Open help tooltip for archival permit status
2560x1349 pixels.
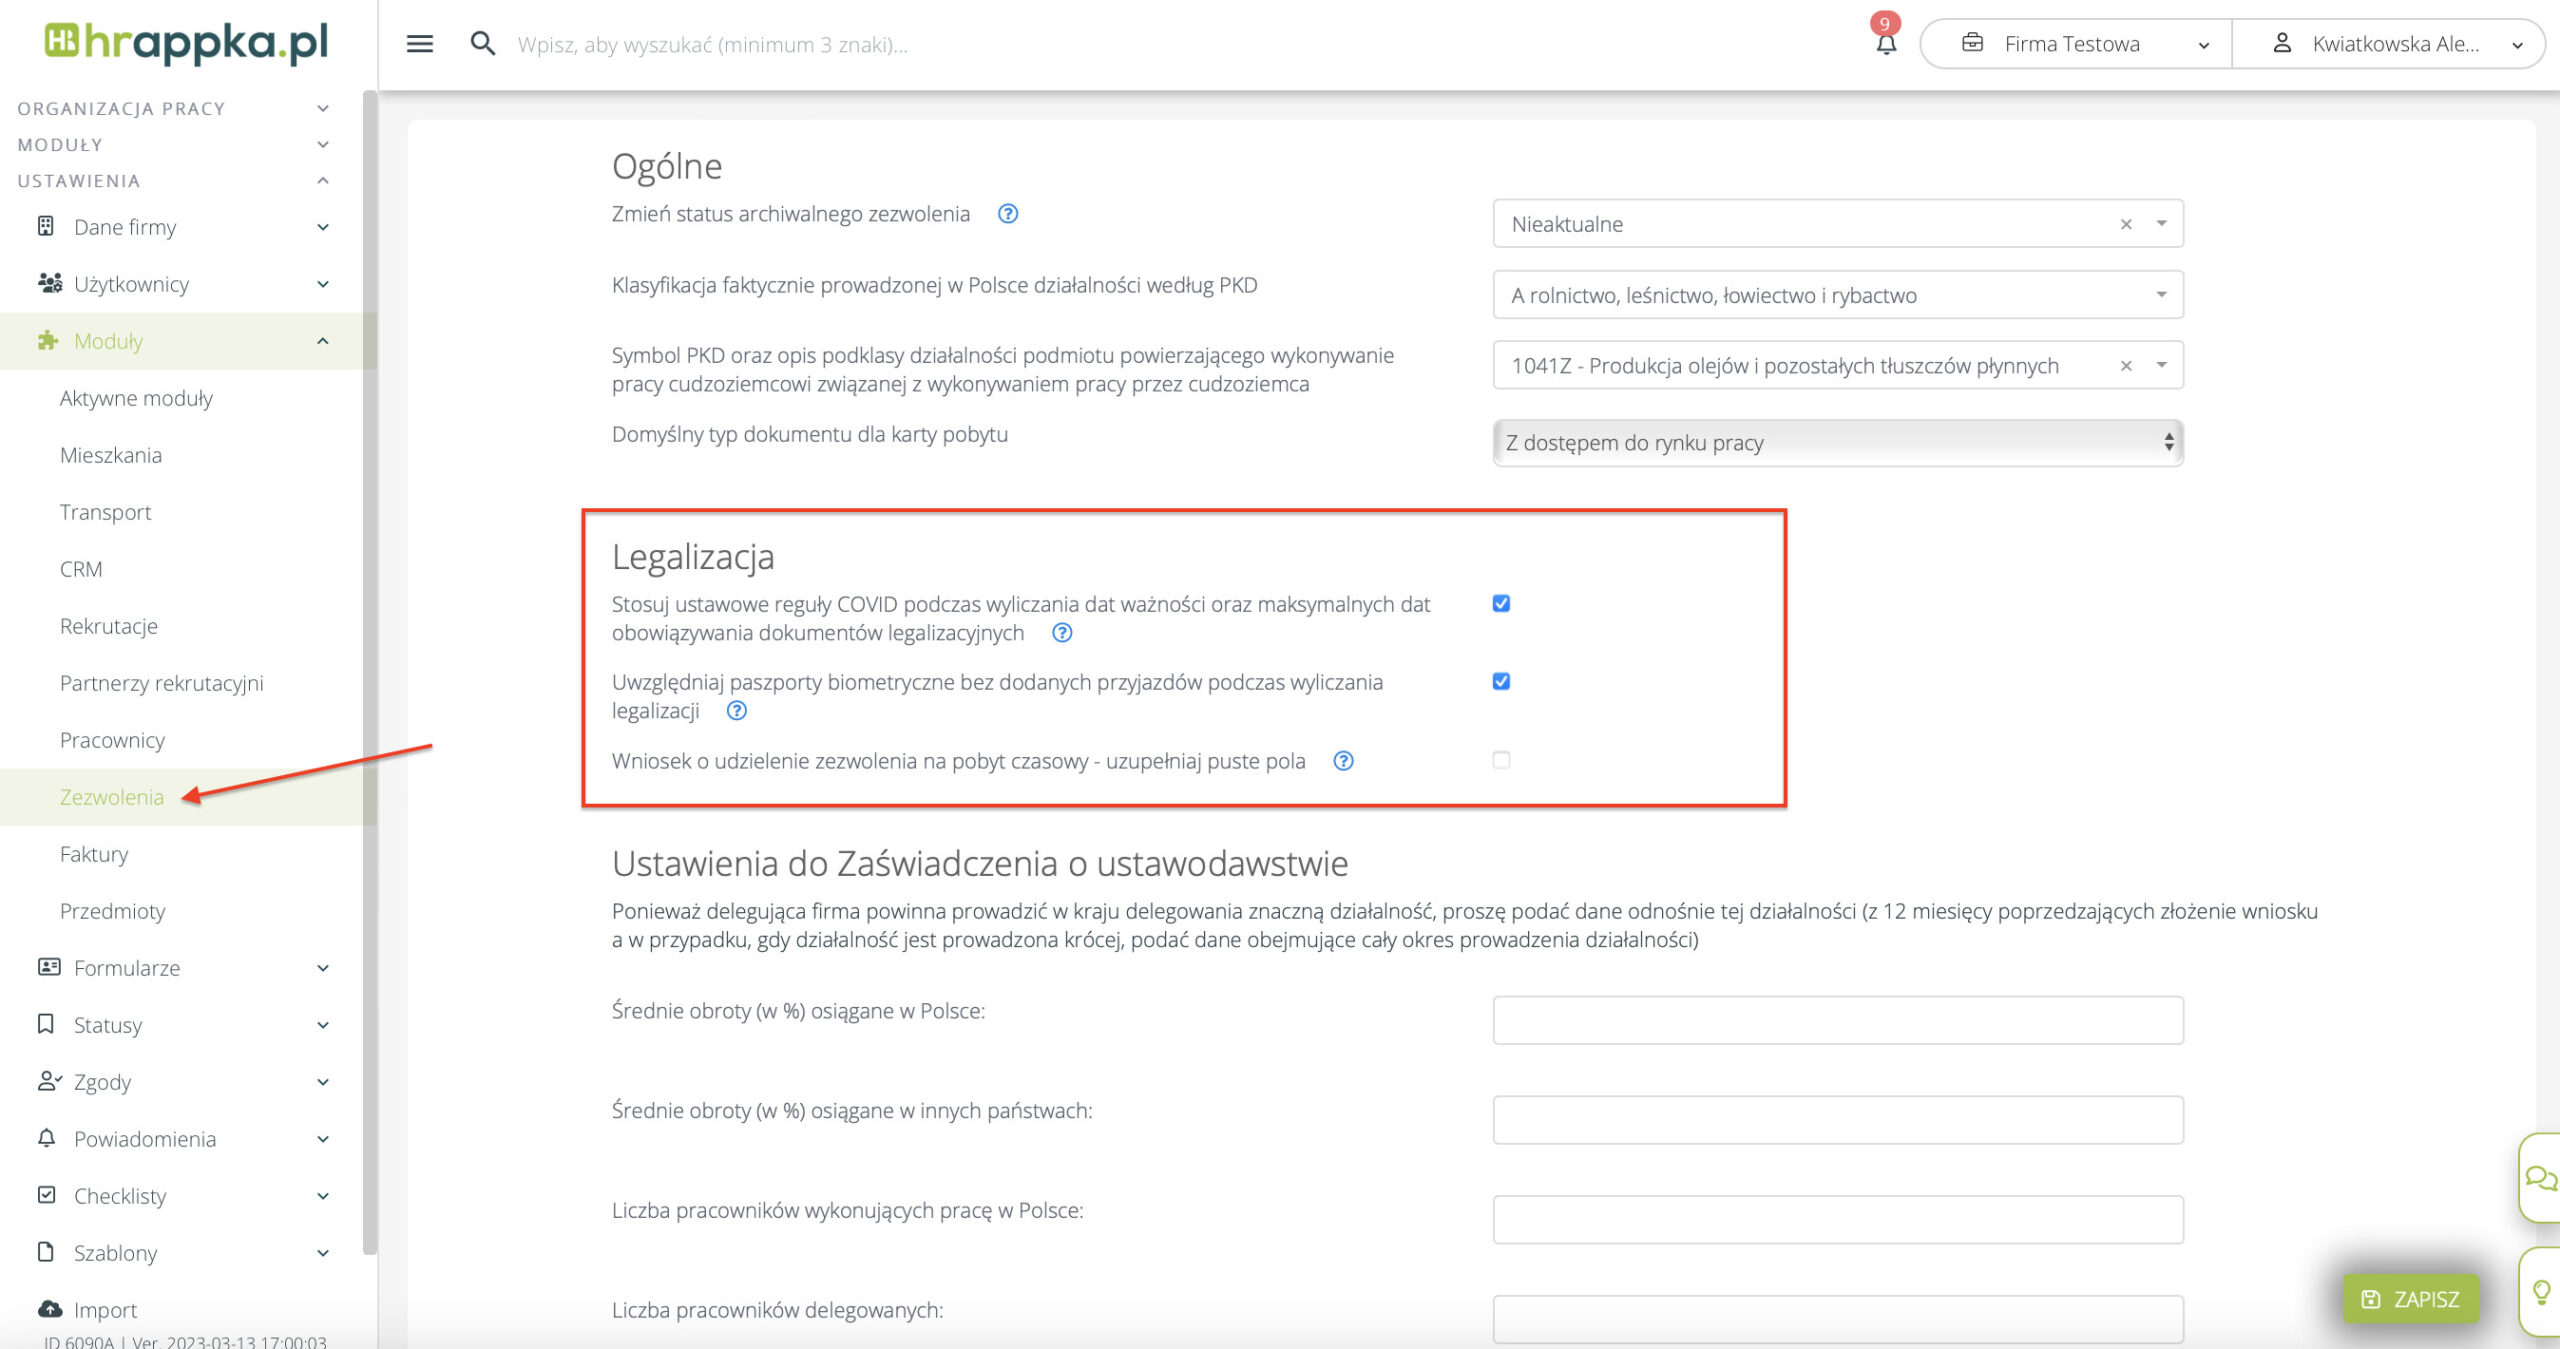click(x=1007, y=214)
